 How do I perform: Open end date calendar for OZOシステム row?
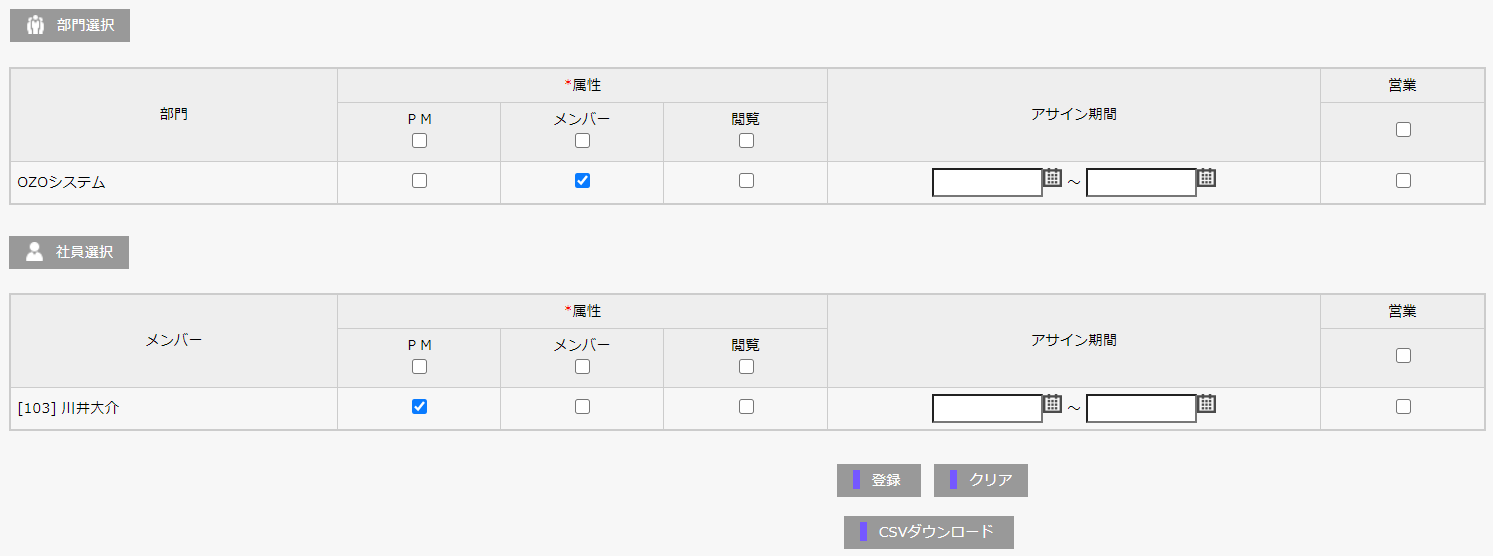point(1206,178)
